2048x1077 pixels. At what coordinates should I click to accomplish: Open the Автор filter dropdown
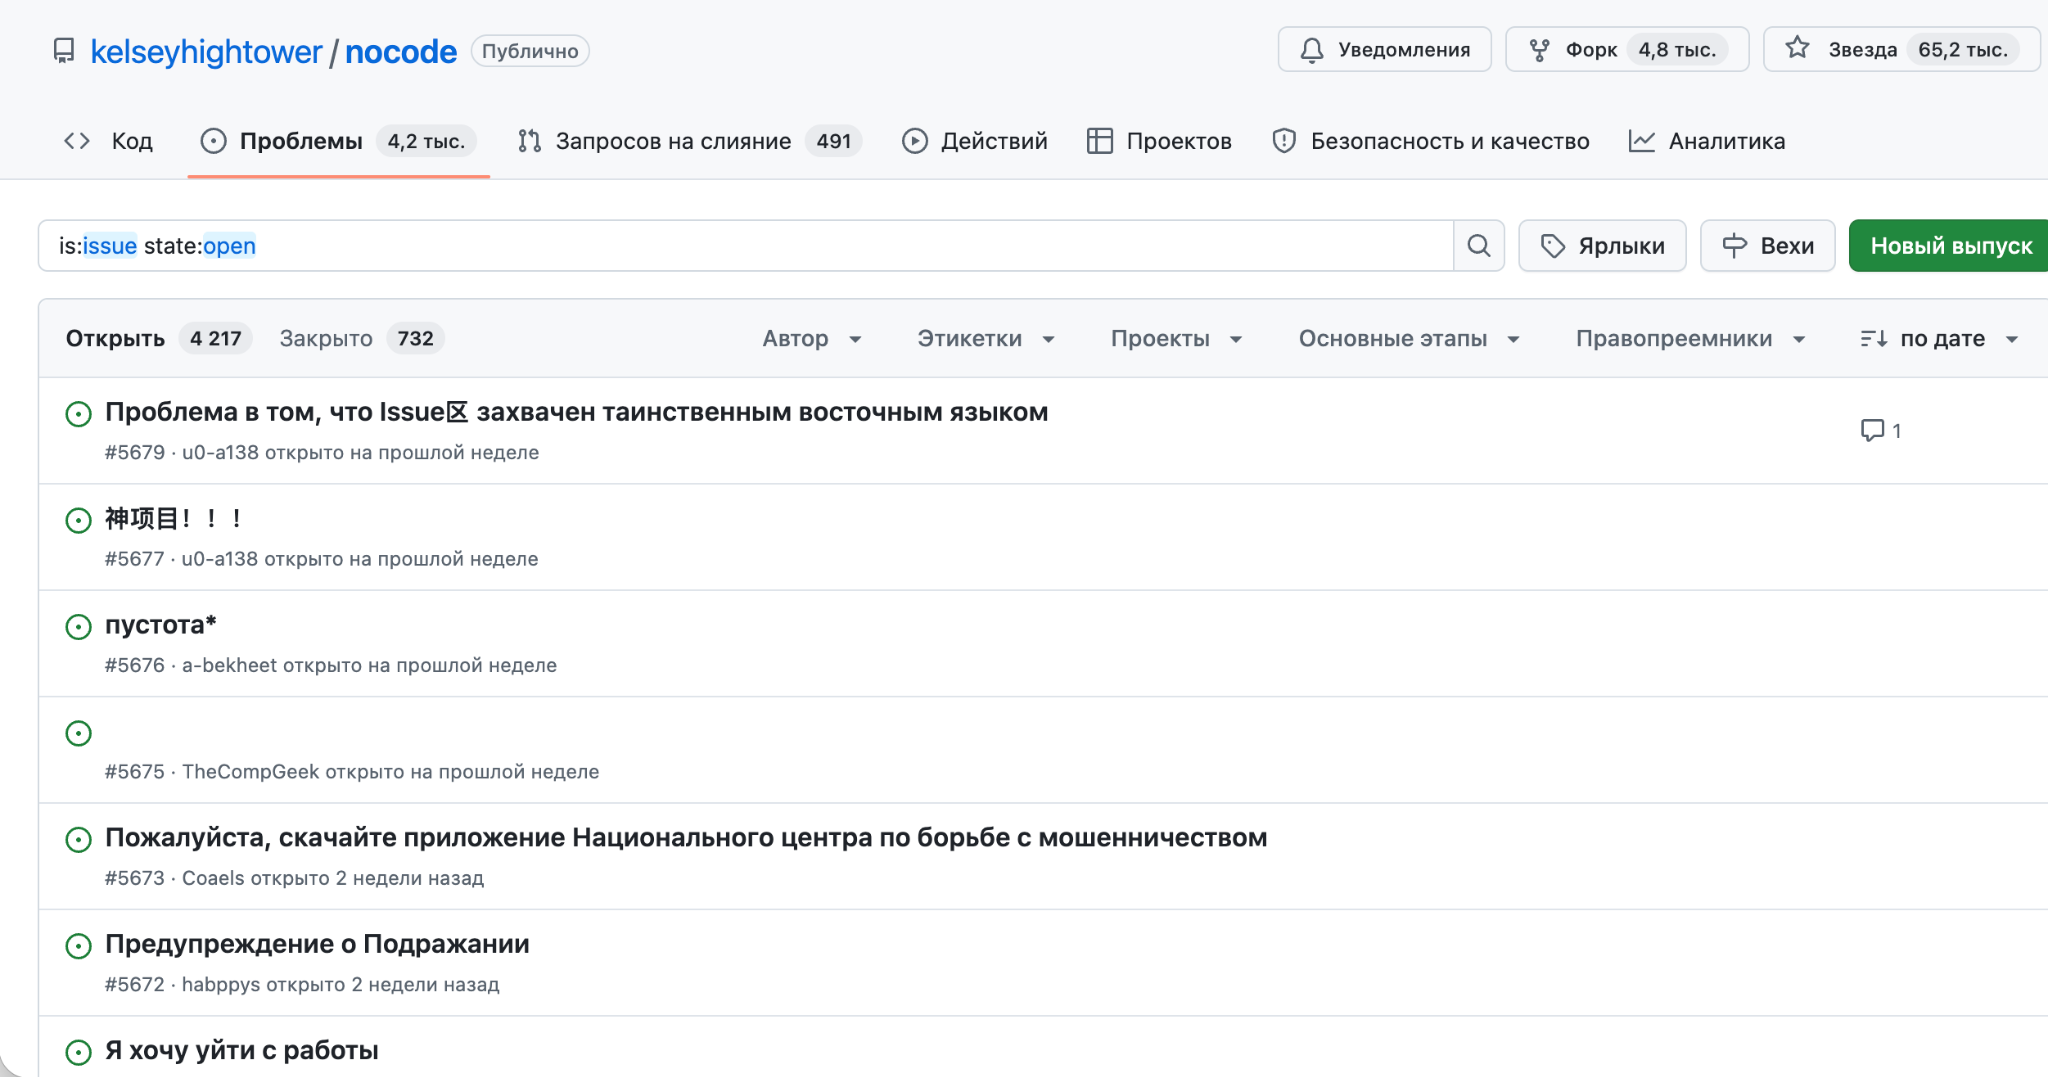tap(812, 338)
